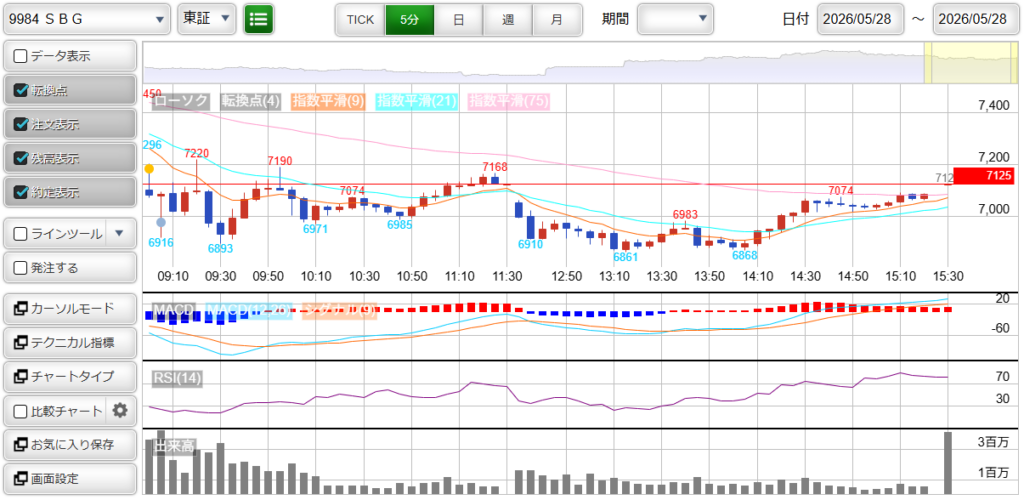
Task: Expand the 期間 period dropdown
Action: [675, 19]
